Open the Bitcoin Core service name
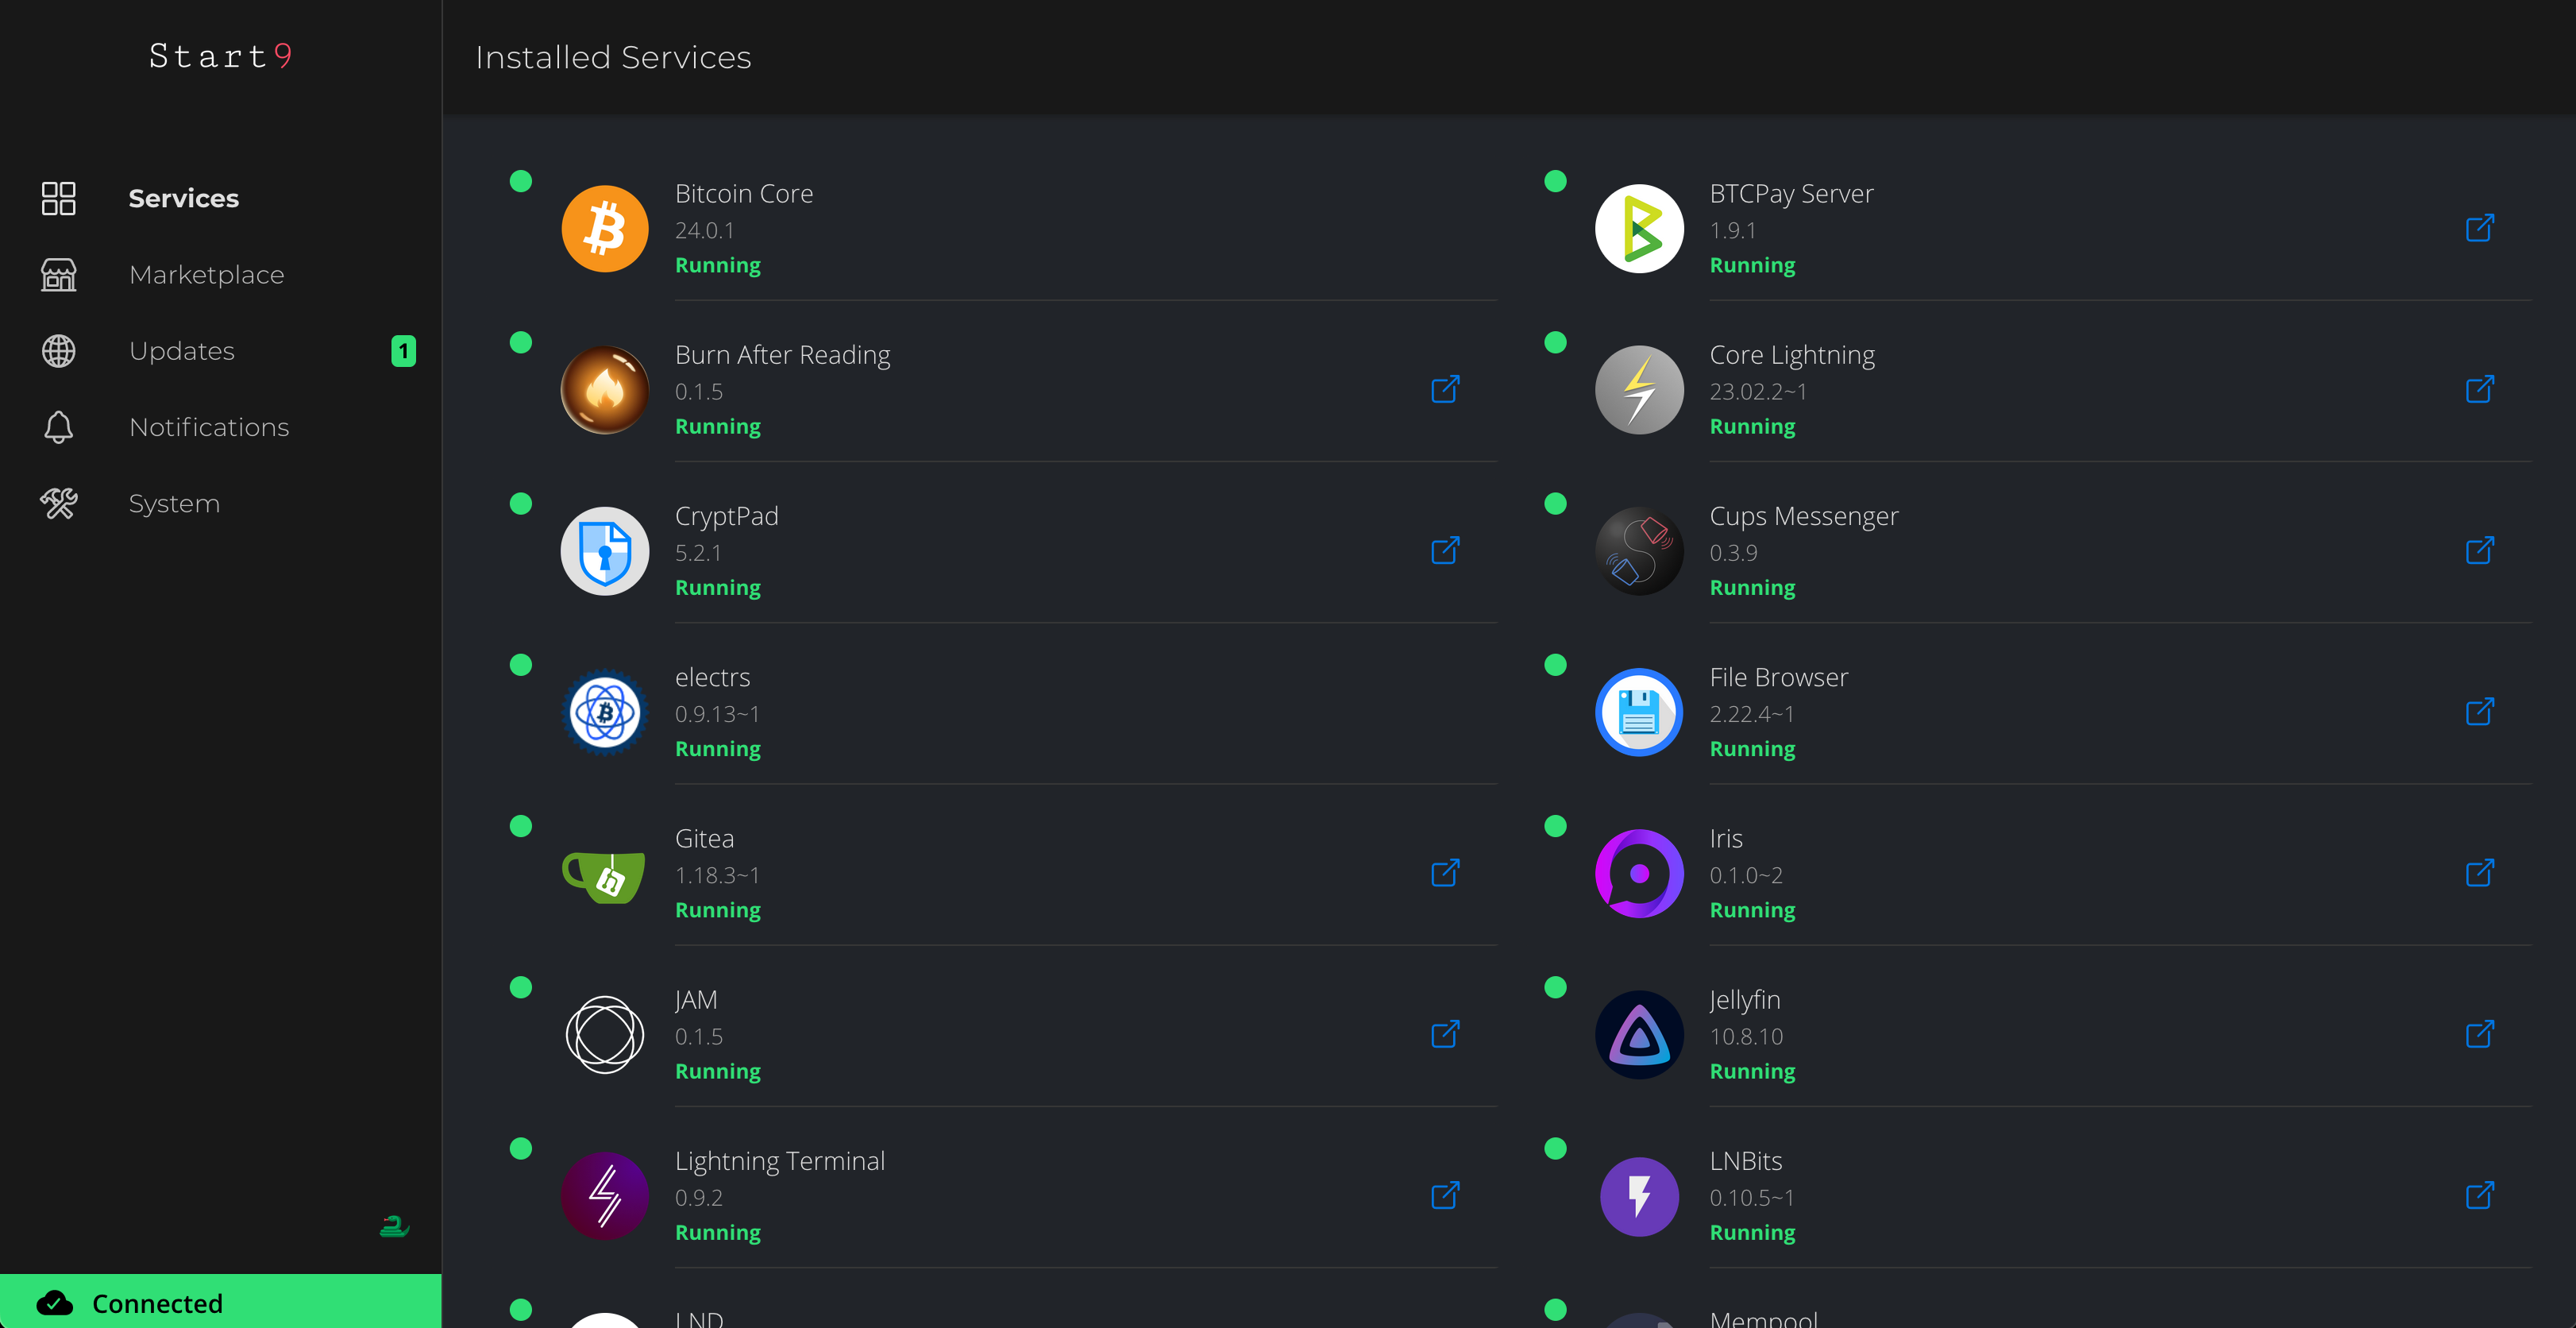Viewport: 2576px width, 1328px height. coord(744,193)
